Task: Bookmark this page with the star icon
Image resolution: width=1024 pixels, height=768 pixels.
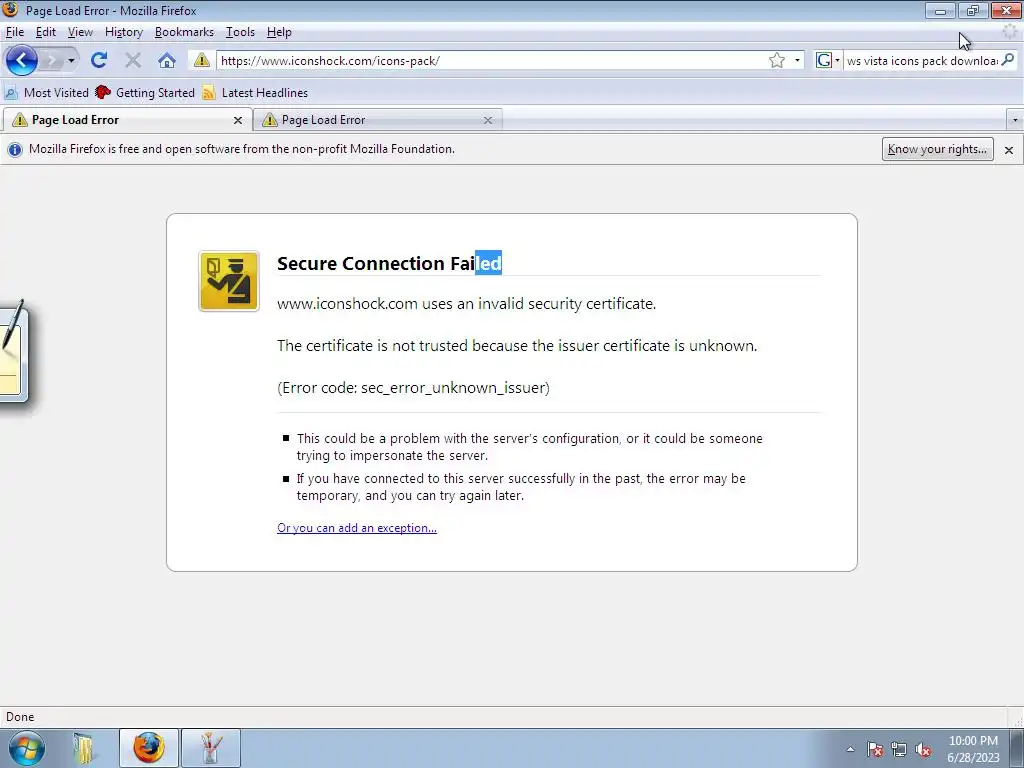Action: [776, 61]
